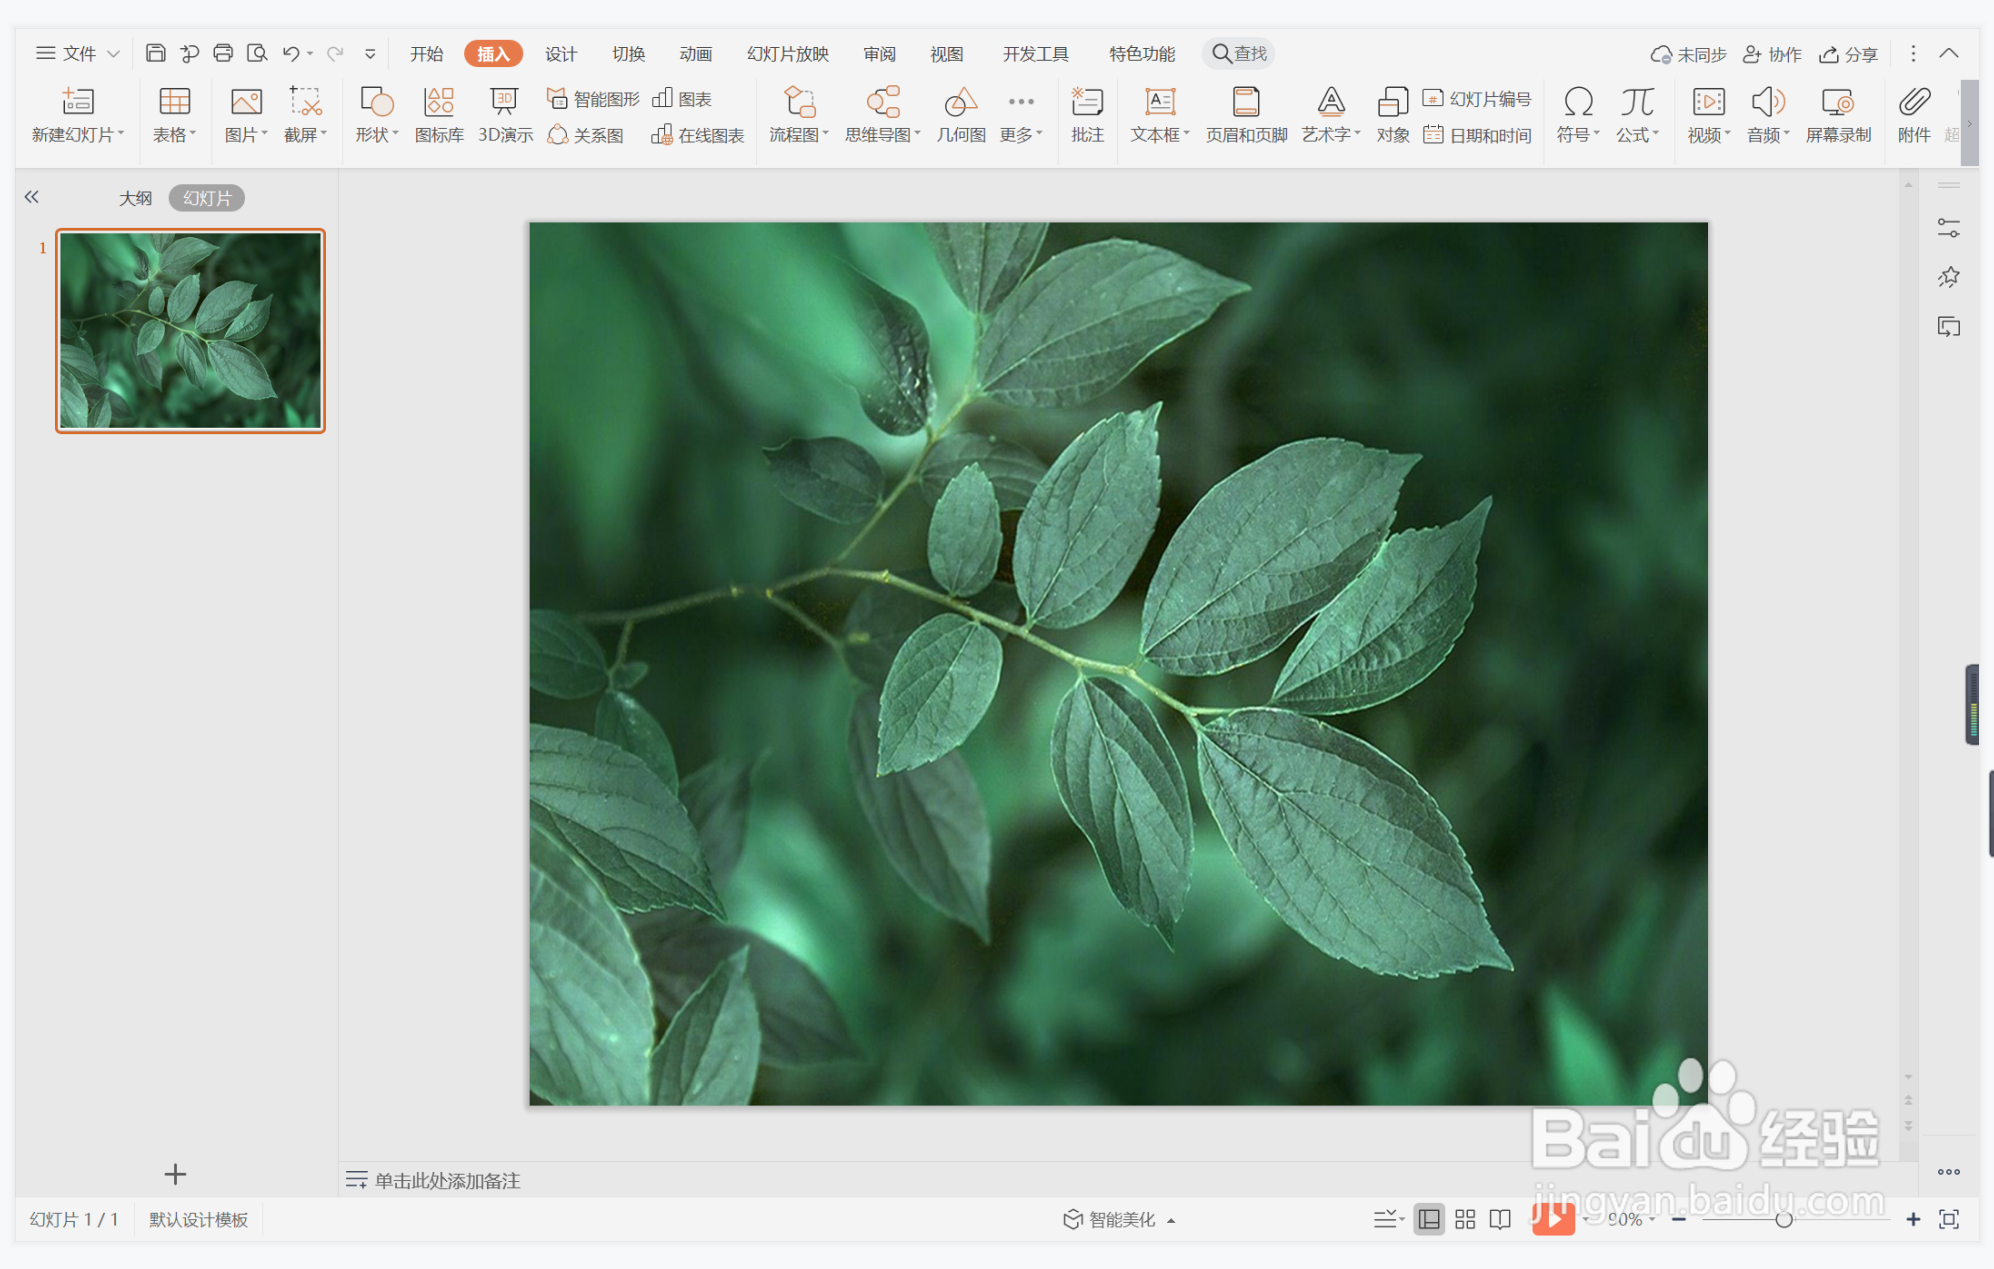Viewport: 1994px width, 1269px height.
Task: Expand the 智能美化 options arrow
Action: [1171, 1220]
